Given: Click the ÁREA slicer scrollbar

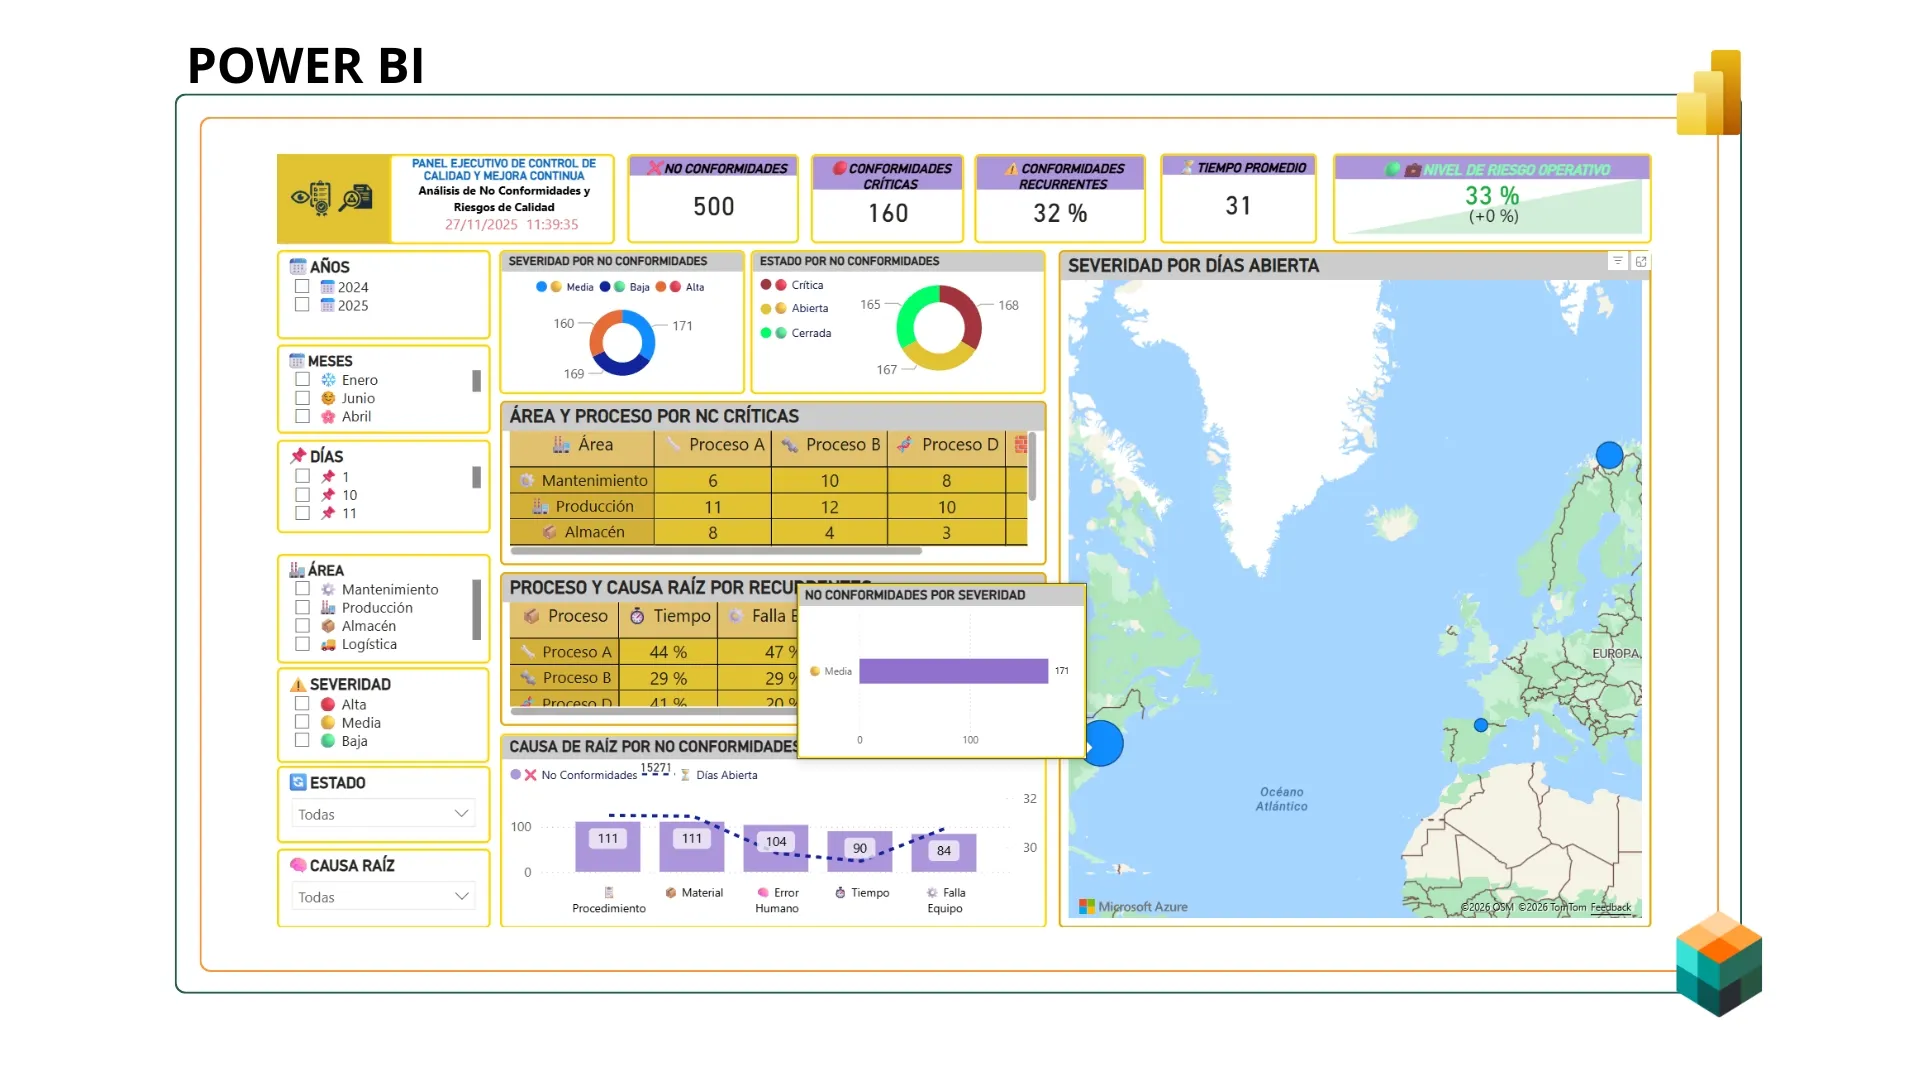Looking at the screenshot, I should click(476, 609).
